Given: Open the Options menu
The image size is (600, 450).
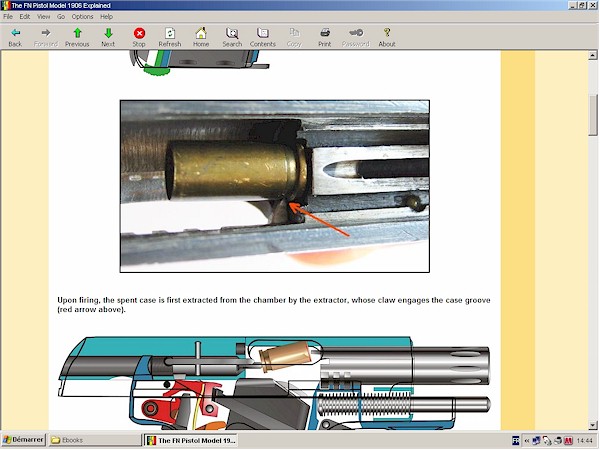Looking at the screenshot, I should coord(82,16).
